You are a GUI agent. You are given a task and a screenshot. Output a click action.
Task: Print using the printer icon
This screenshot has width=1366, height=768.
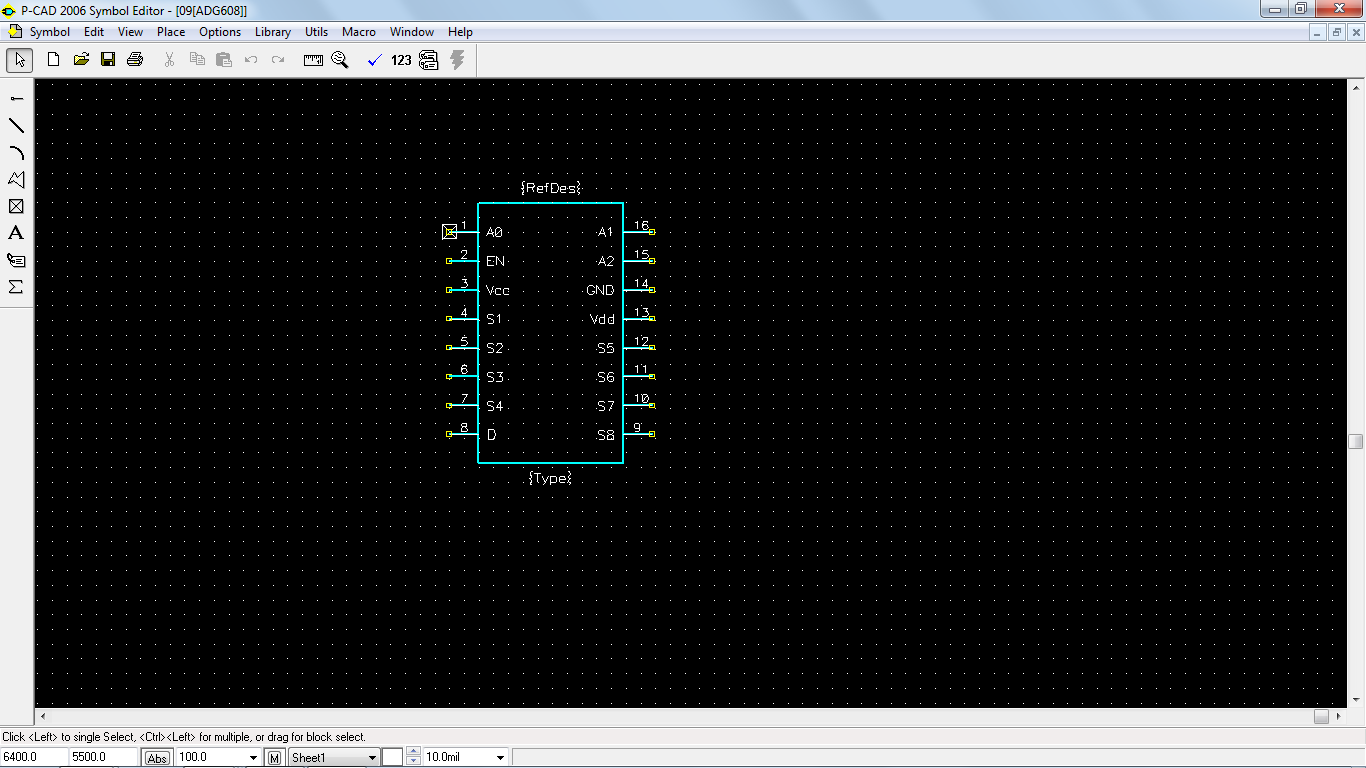[x=135, y=60]
